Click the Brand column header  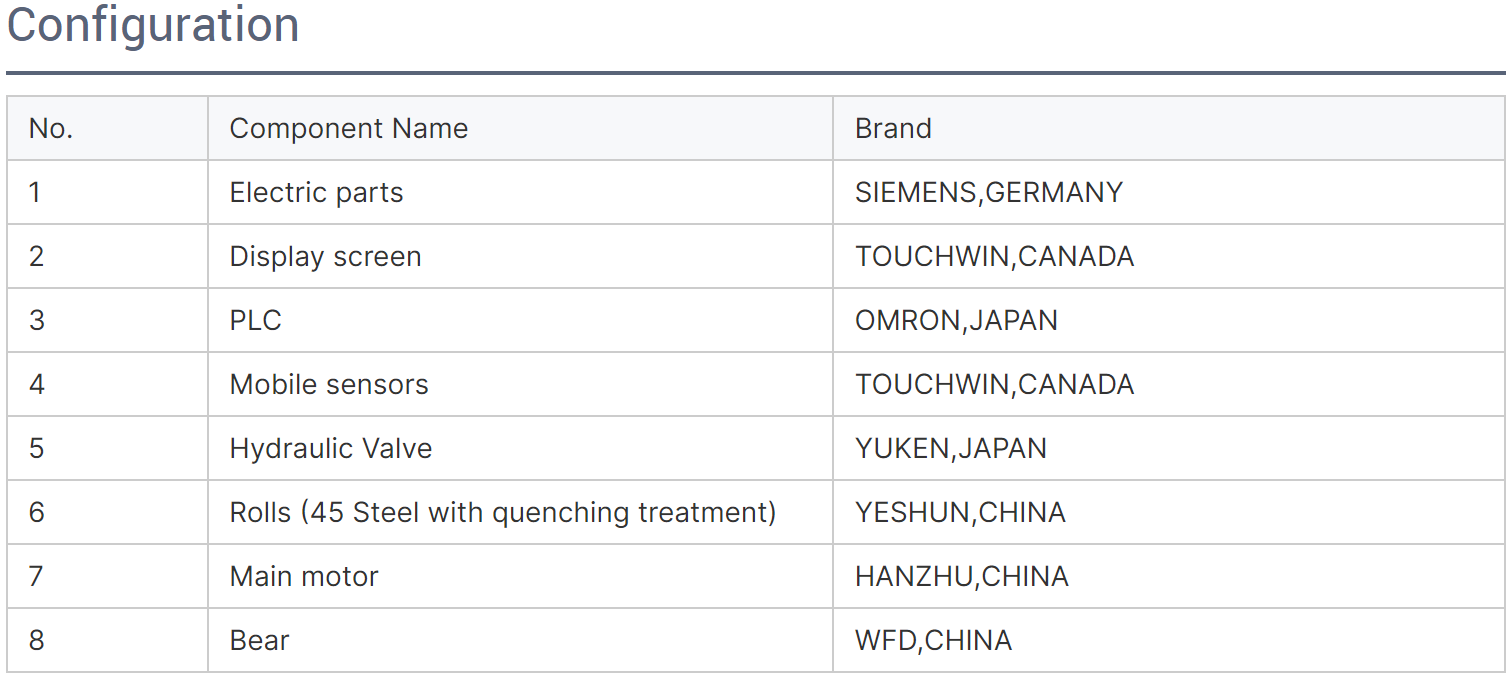click(x=893, y=129)
